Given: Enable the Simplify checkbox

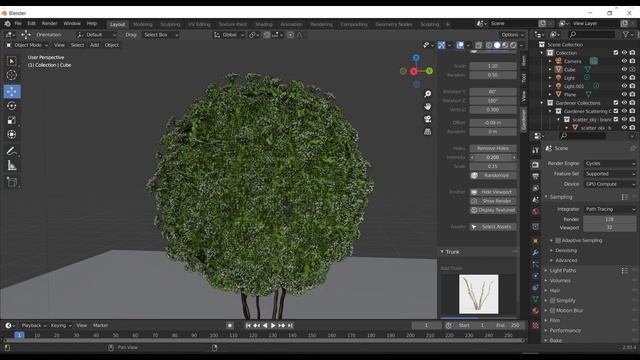Looking at the screenshot, I should [x=552, y=300].
